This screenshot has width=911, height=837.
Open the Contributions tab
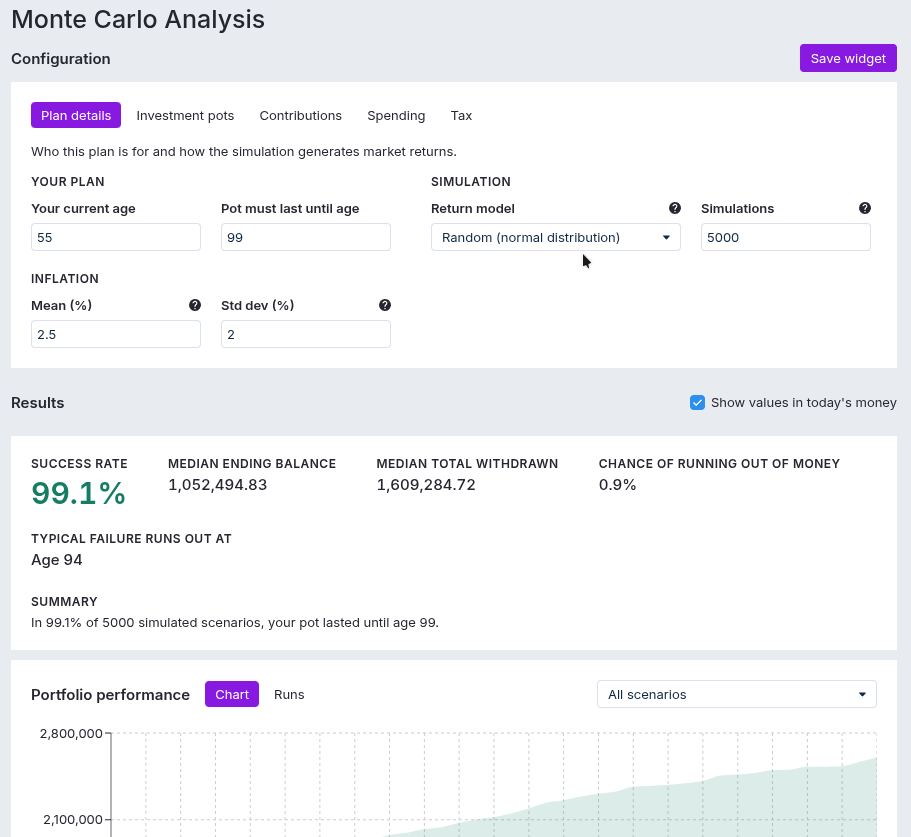[300, 115]
